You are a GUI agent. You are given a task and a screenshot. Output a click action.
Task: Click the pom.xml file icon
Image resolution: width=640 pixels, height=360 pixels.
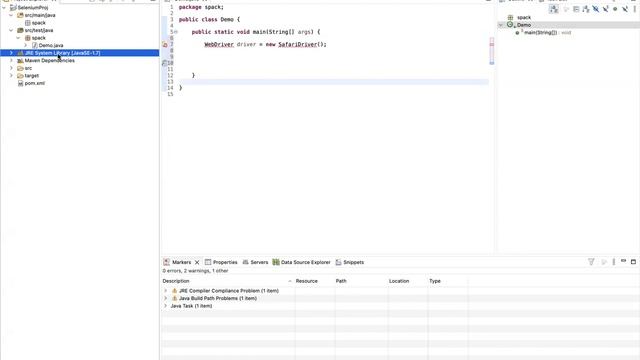click(20, 83)
